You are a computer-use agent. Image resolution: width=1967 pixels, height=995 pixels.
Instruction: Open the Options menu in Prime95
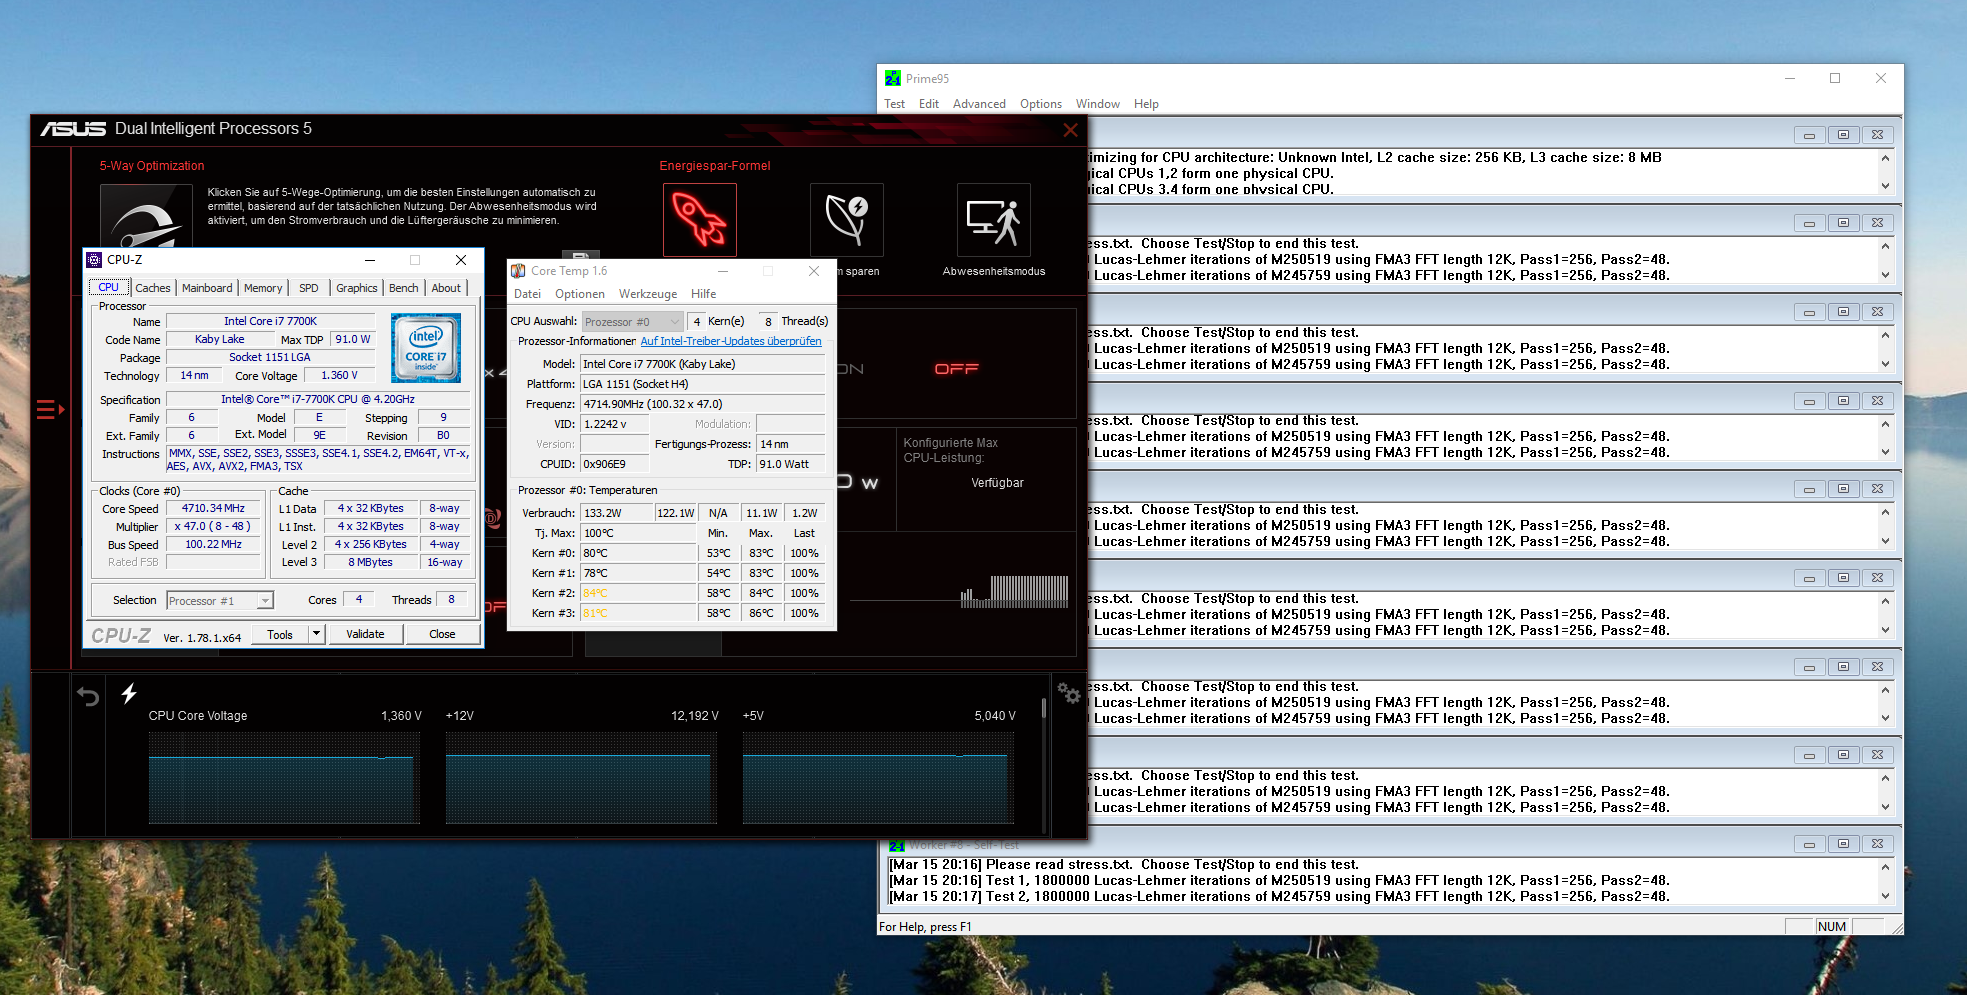pyautogui.click(x=1041, y=104)
